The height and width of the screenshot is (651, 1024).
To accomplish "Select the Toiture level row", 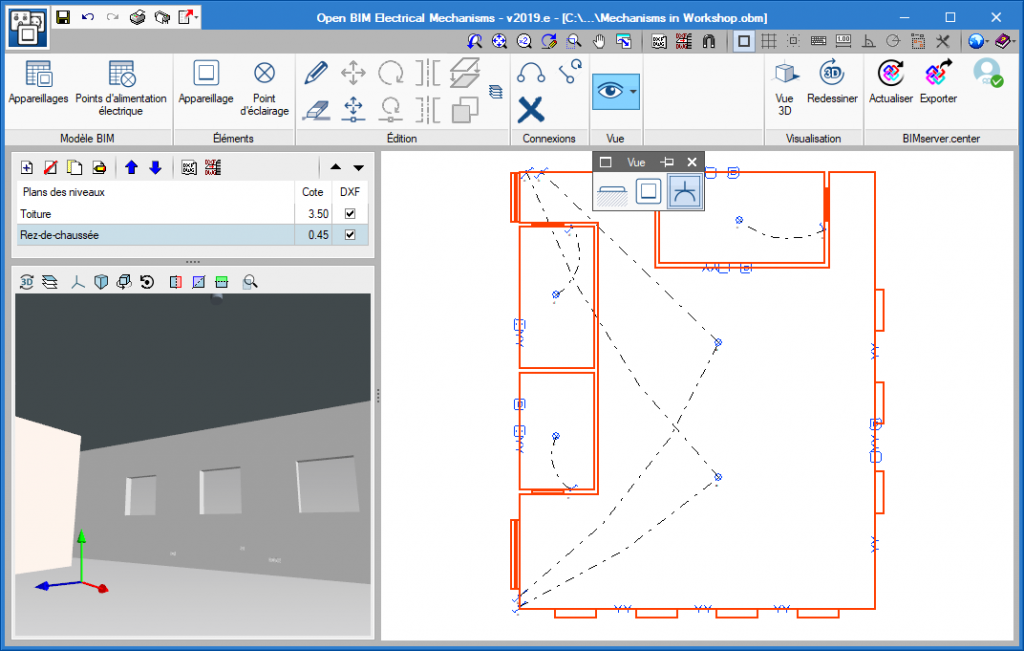I will [150, 214].
